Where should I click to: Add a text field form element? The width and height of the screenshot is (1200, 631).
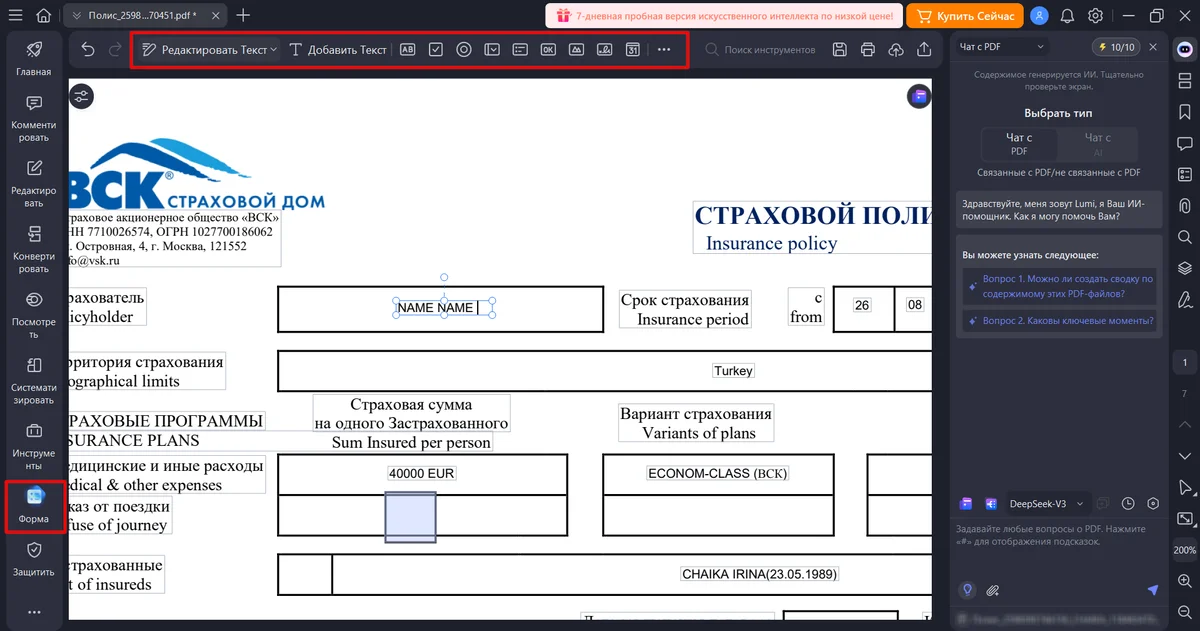pos(407,49)
